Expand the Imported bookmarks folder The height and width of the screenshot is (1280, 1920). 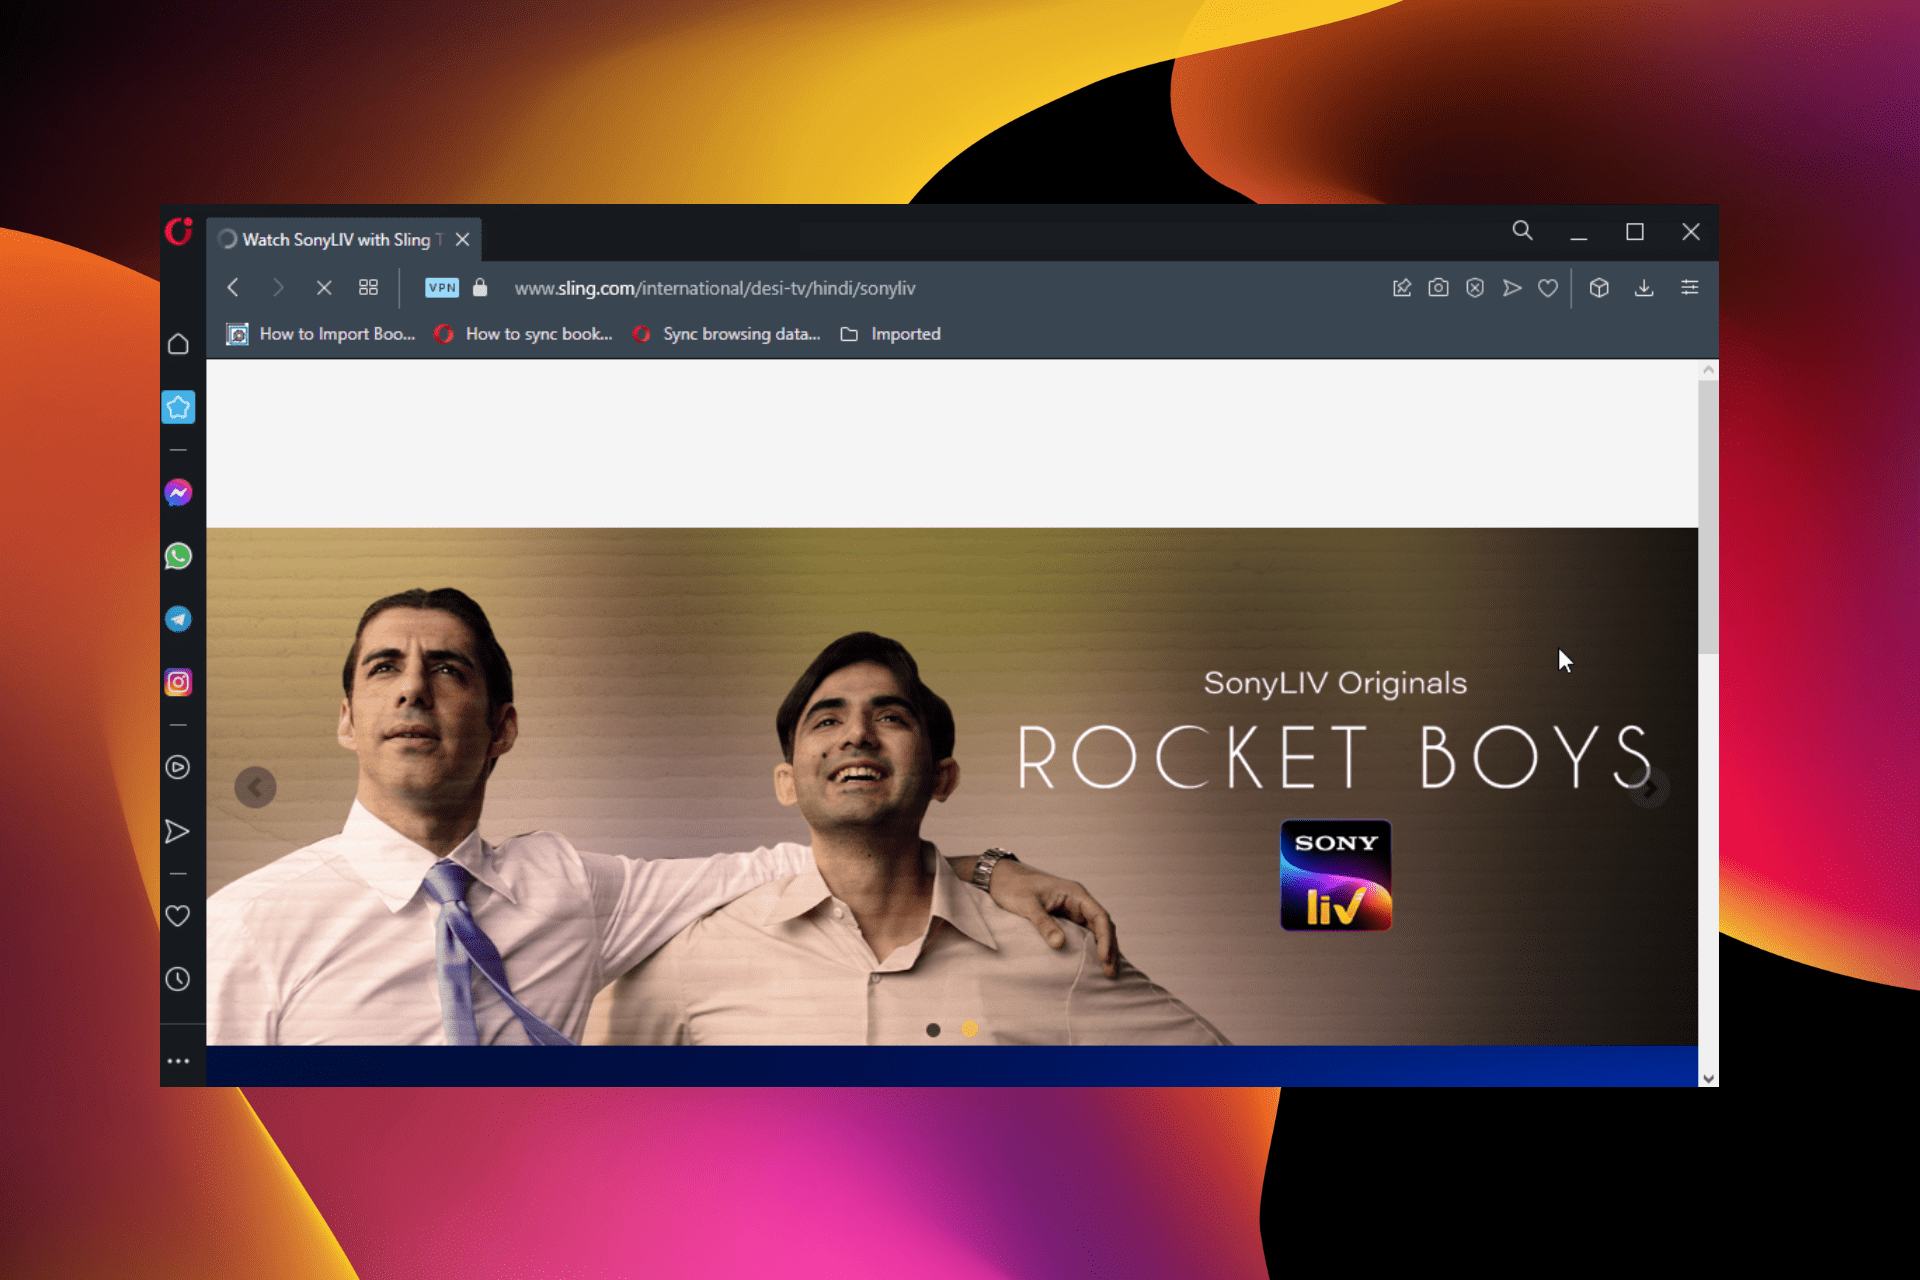click(890, 334)
